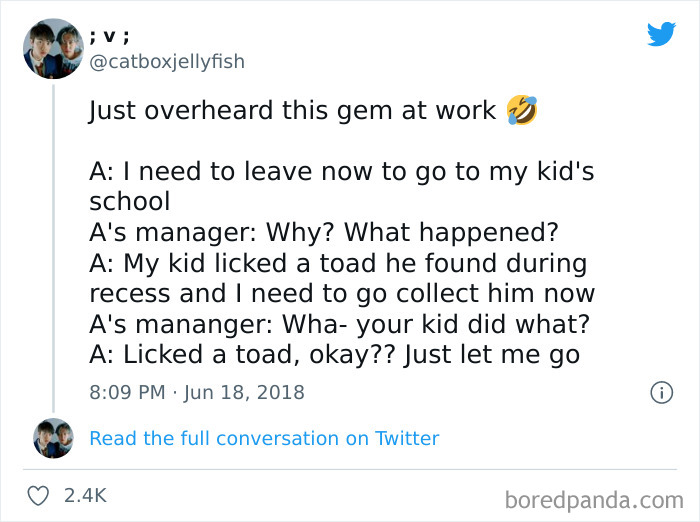The height and width of the screenshot is (522, 700).
Task: Open the 8:09 PM · Jun 18, 2018 timestamp
Action: coord(196,392)
